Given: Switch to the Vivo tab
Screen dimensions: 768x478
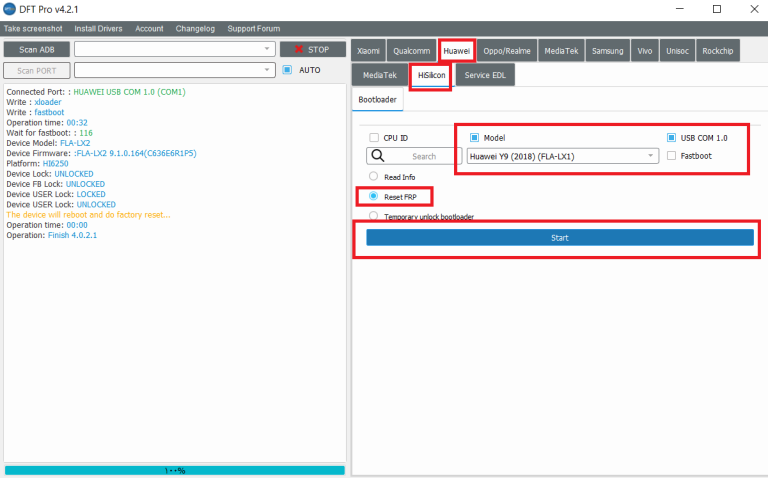Looking at the screenshot, I should click(x=645, y=50).
